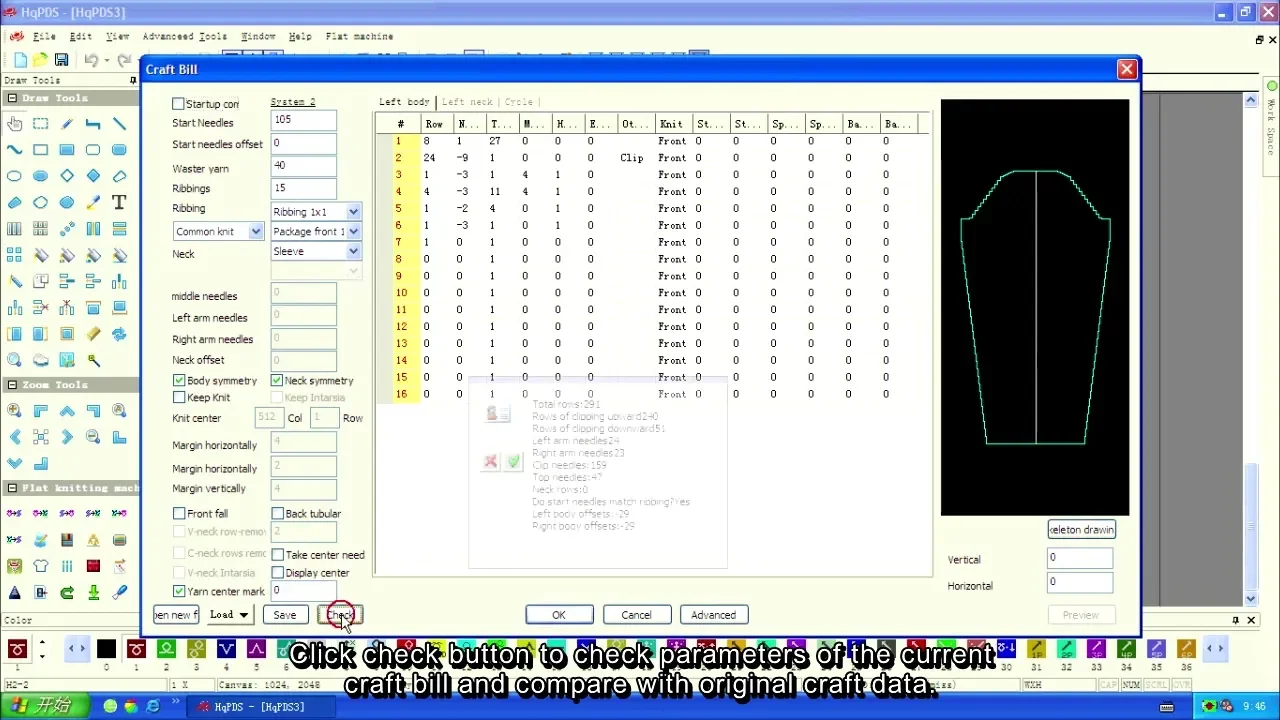Select the text tool (T icon)

(x=119, y=202)
